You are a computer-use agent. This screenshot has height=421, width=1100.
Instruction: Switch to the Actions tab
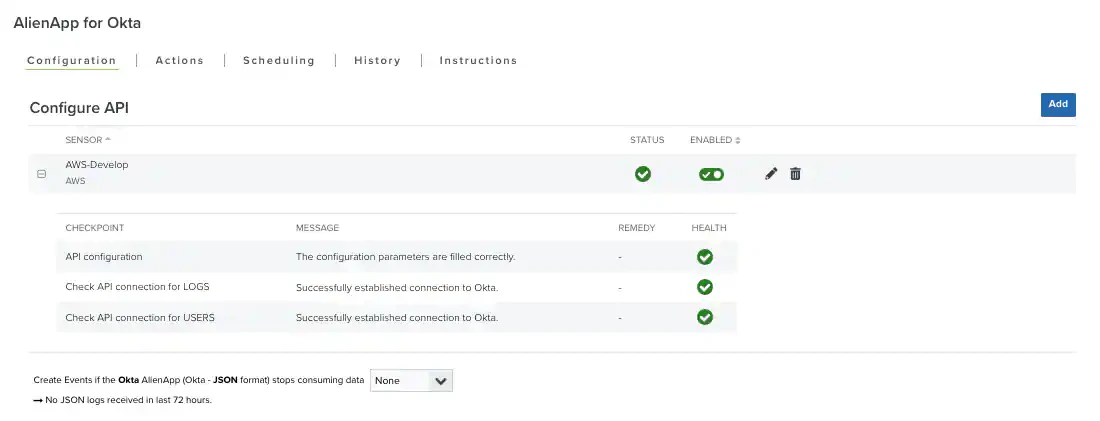180,61
